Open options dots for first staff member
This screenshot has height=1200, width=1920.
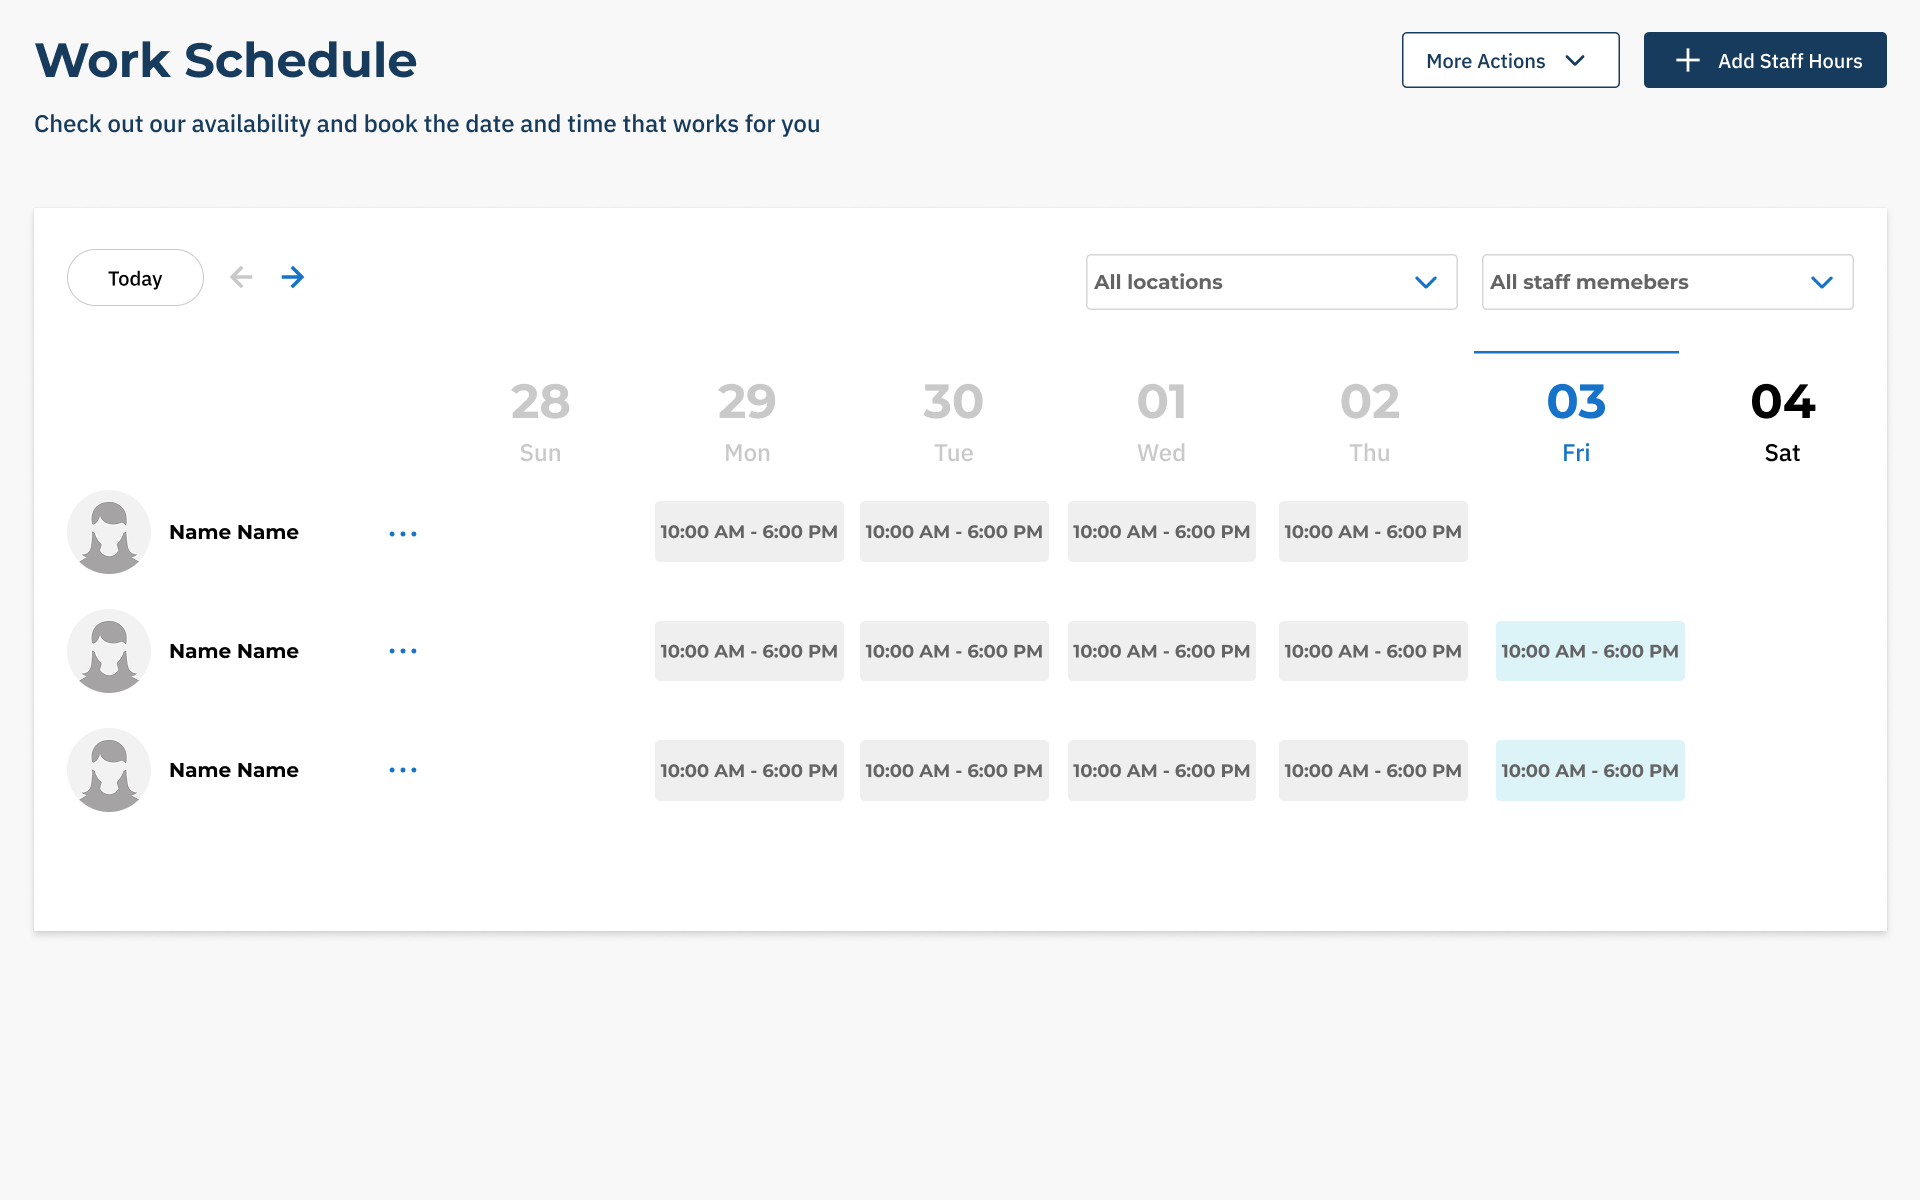point(403,534)
